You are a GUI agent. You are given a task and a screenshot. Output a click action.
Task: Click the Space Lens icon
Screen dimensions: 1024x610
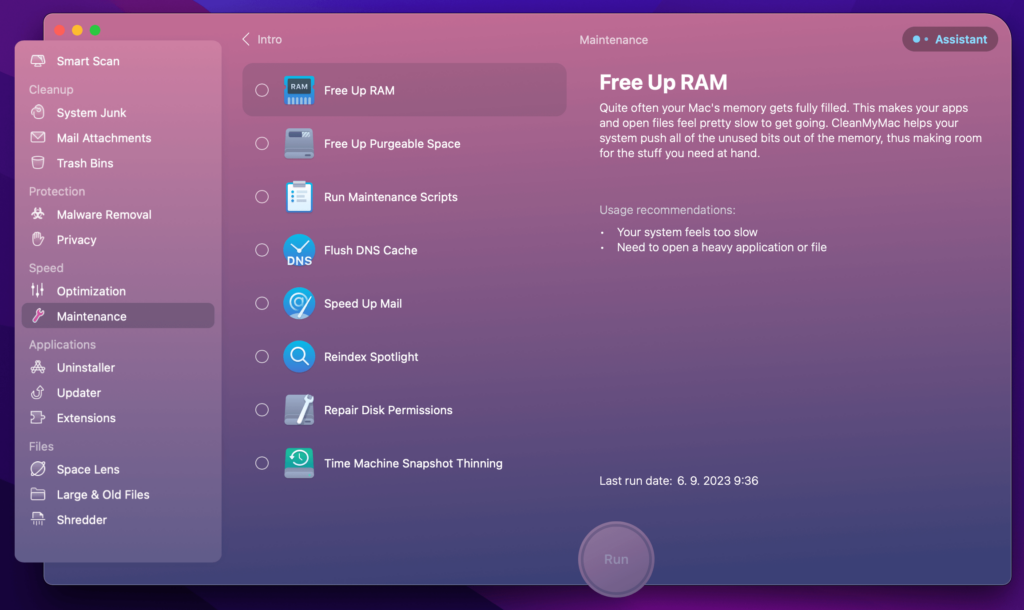[38, 469]
